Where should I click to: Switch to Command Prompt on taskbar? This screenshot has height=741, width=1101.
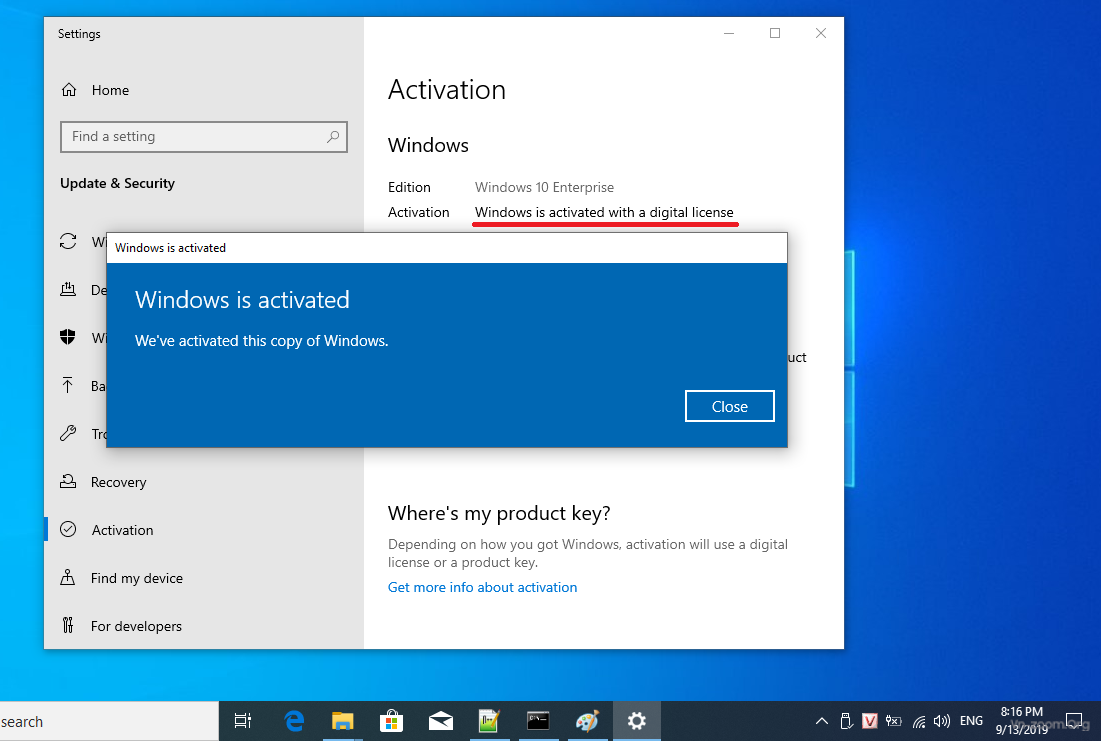point(538,721)
